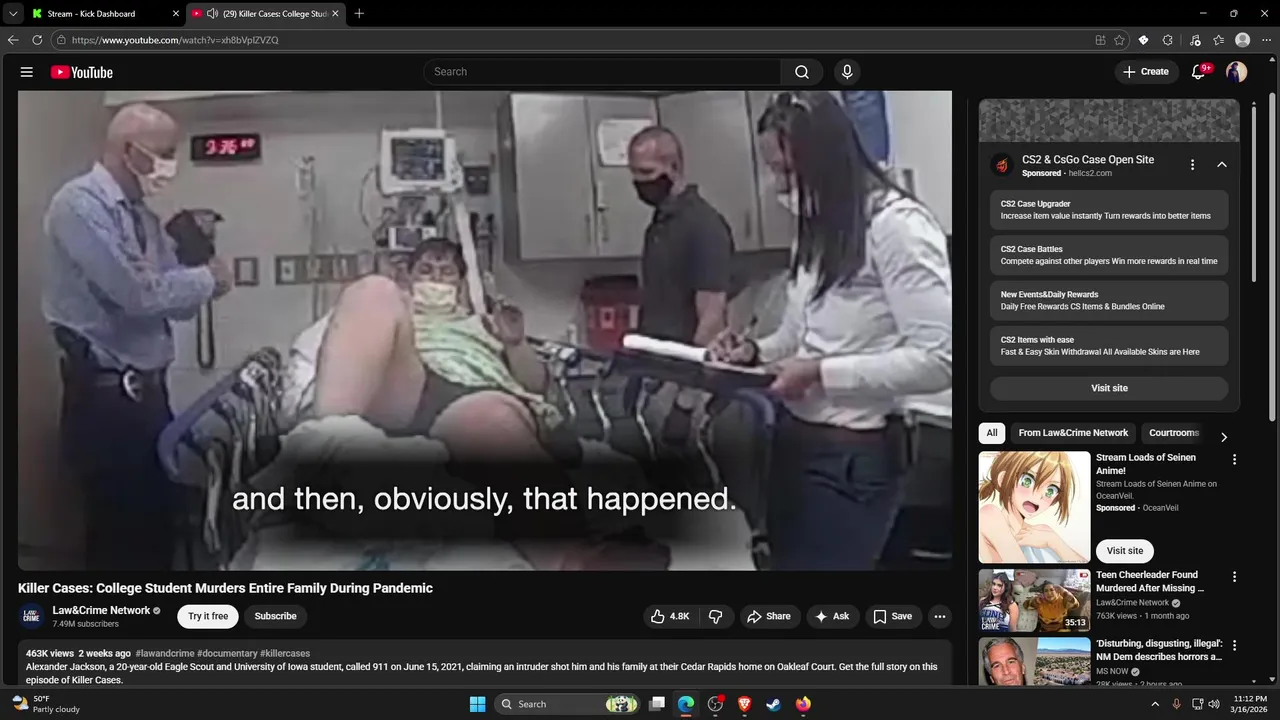Open Windows Start menu

pos(477,704)
